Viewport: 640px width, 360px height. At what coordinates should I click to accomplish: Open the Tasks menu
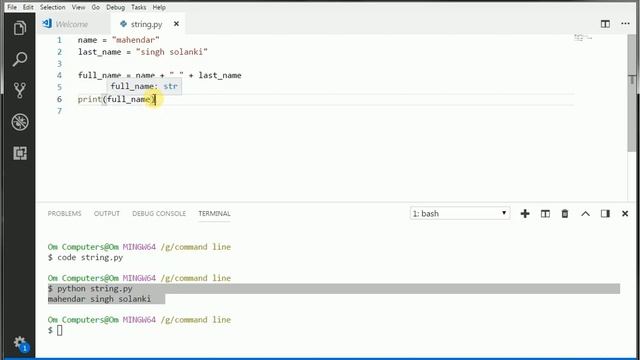tap(138, 7)
